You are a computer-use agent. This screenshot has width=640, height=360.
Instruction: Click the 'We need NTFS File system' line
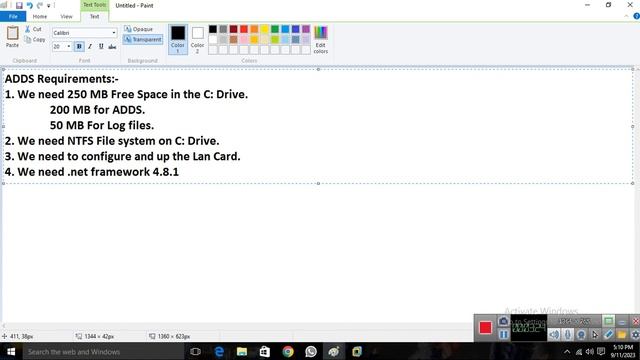(x=112, y=141)
